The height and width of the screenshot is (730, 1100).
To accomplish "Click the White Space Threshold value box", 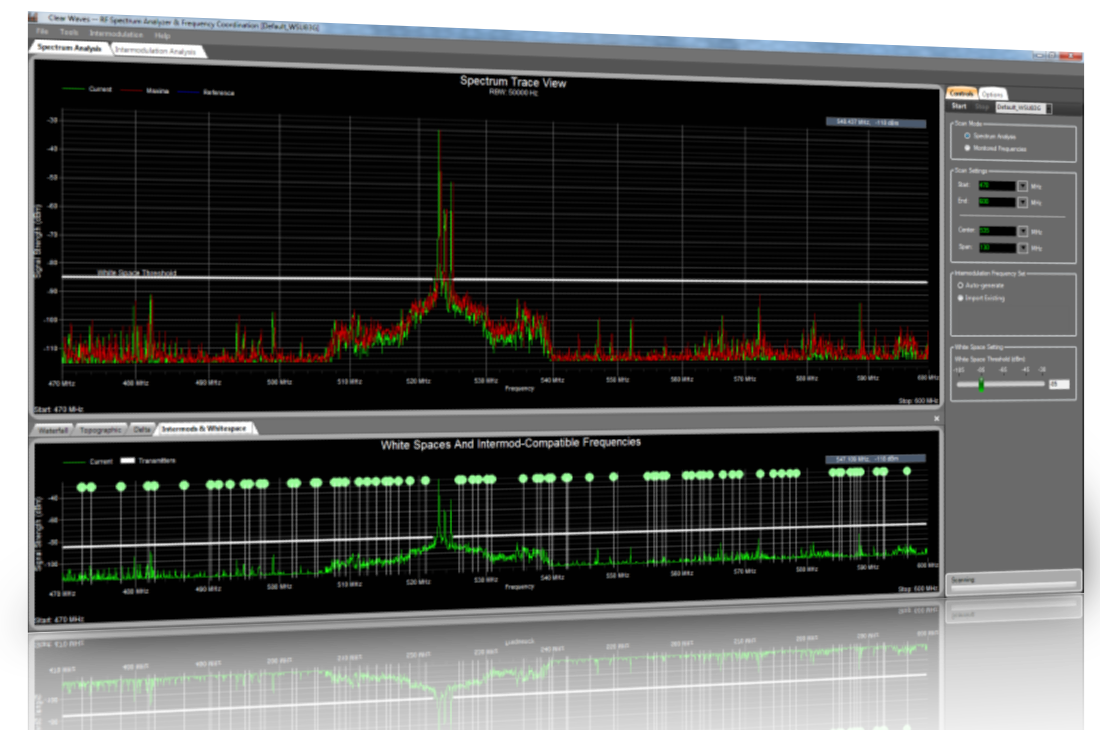I will coord(1059,384).
